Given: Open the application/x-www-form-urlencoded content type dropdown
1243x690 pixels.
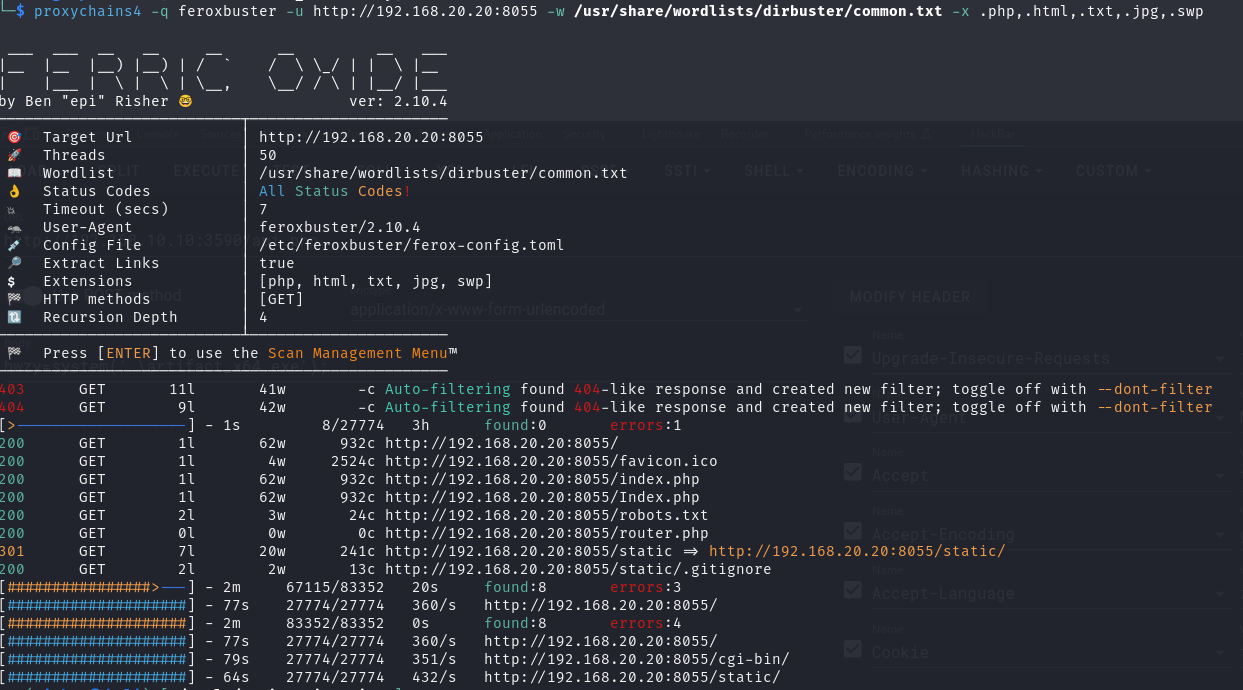Looking at the screenshot, I should pyautogui.click(x=577, y=310).
